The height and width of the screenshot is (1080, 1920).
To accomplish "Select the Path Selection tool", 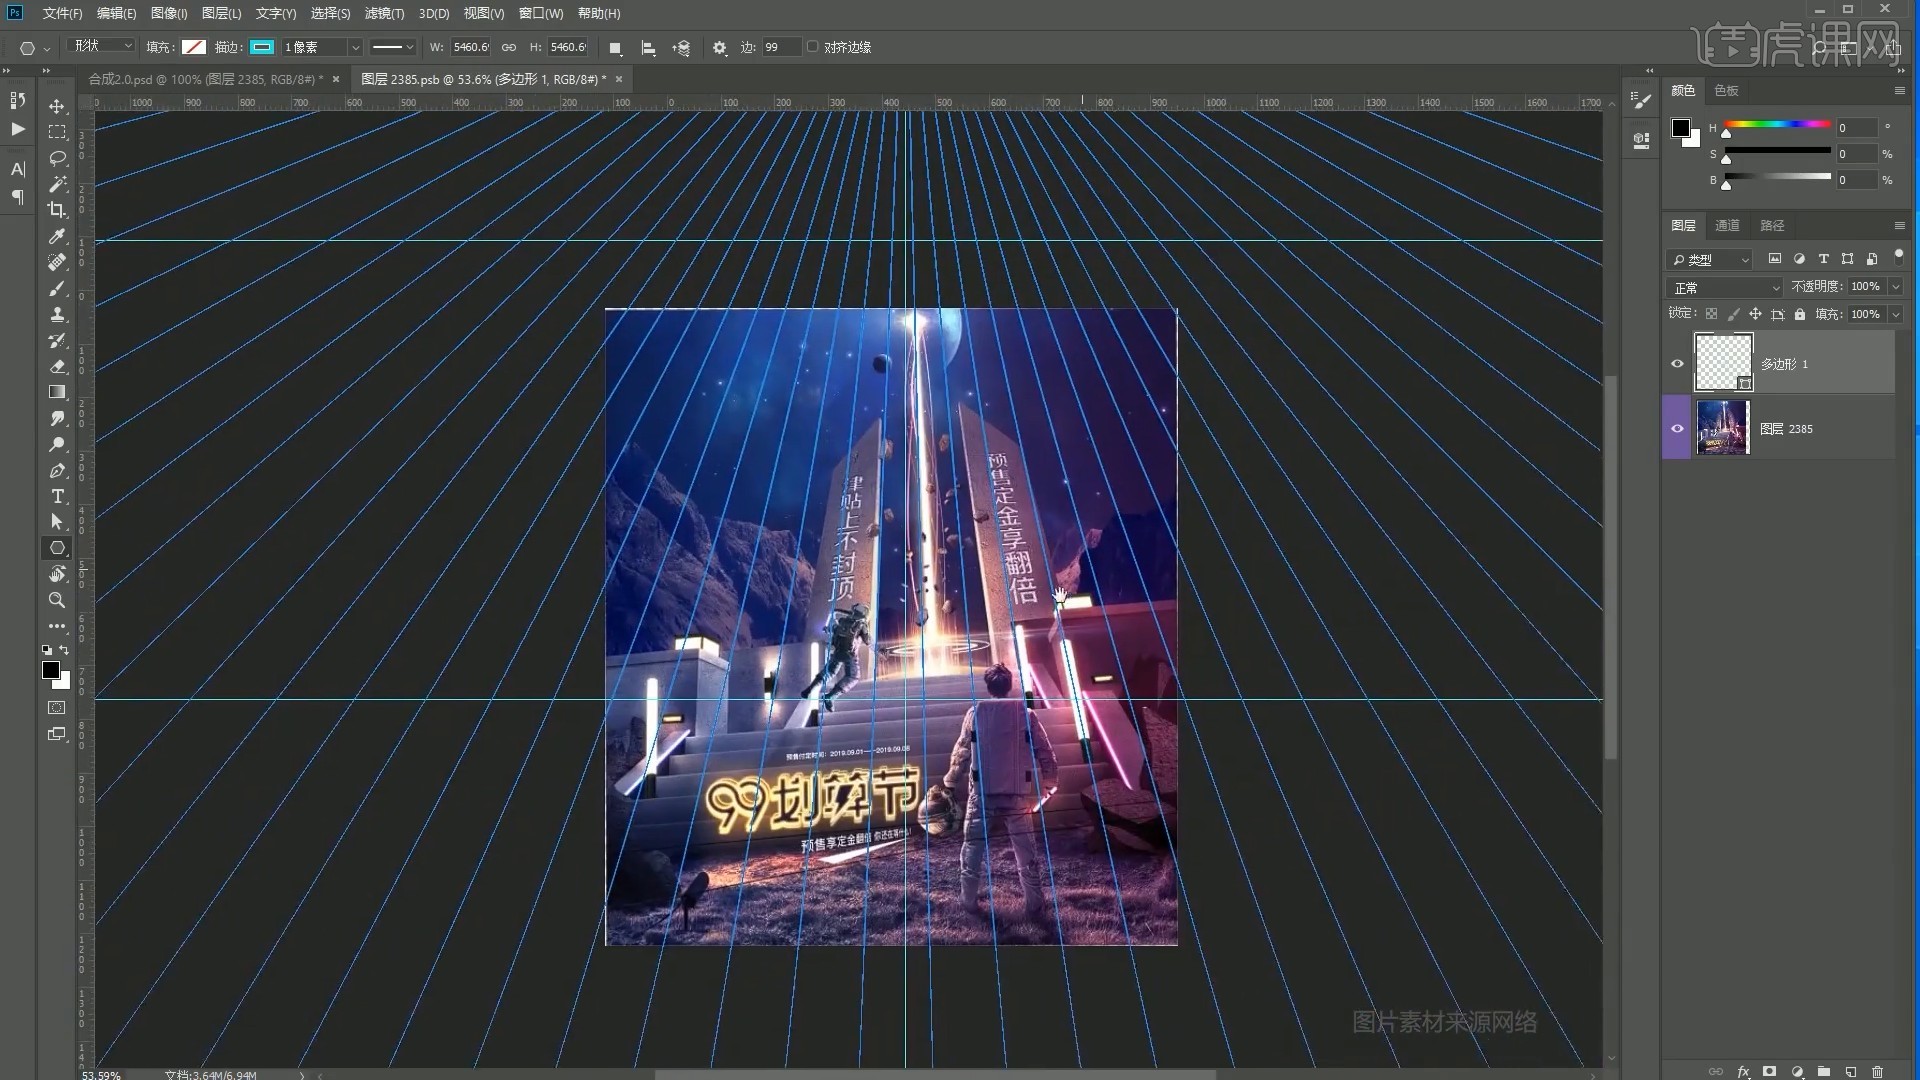I will tap(57, 522).
